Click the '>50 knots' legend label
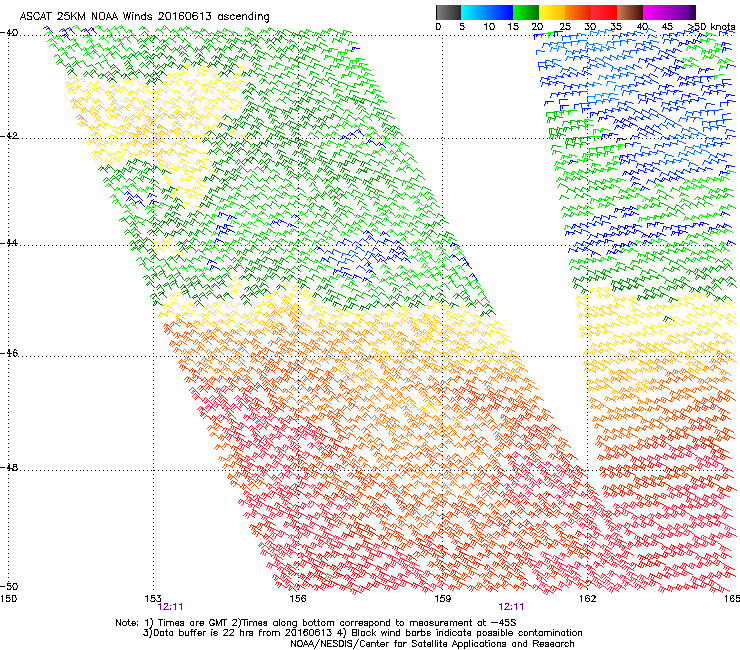 point(711,27)
